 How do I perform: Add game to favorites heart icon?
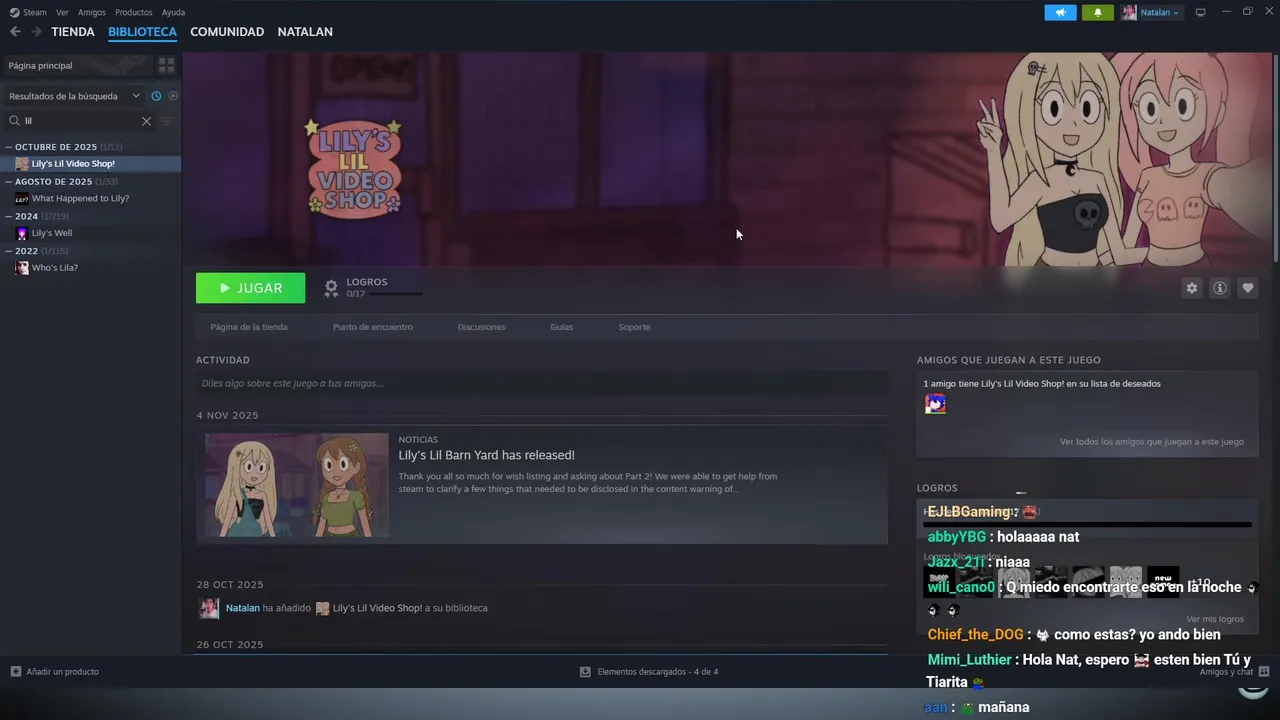point(1247,288)
